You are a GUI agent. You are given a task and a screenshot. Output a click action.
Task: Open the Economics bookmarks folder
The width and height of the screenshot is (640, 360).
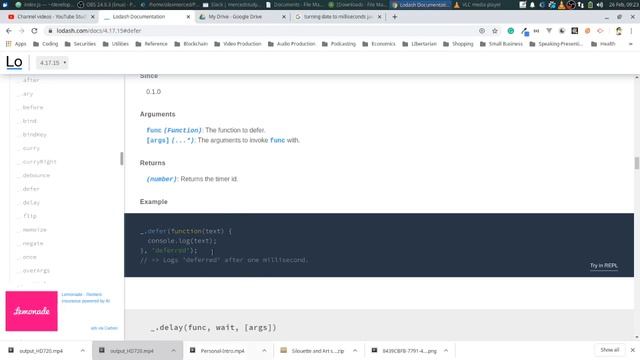tap(379, 44)
